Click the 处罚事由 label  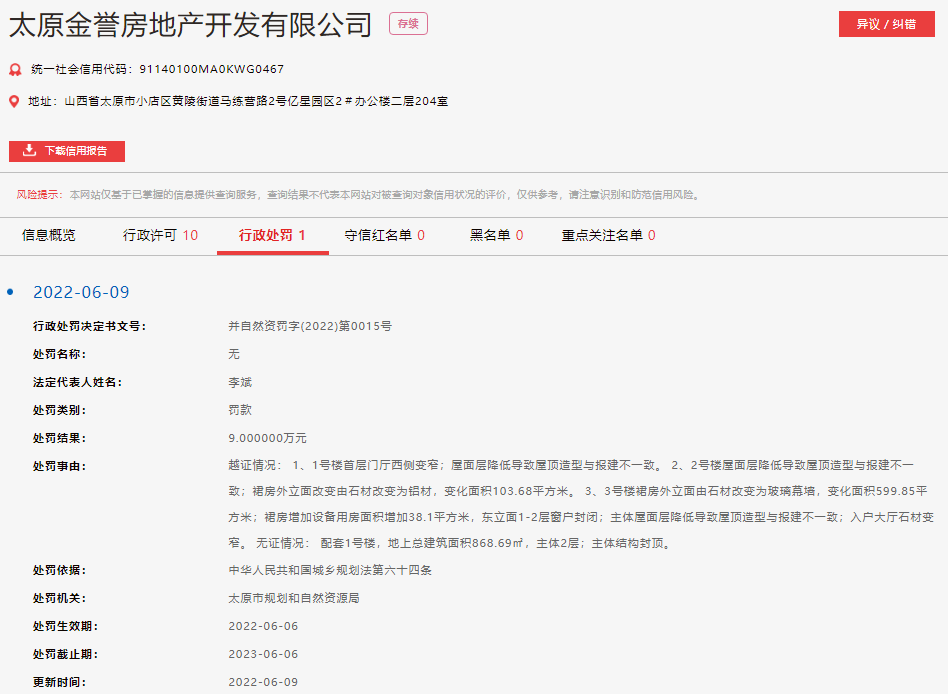(59, 466)
